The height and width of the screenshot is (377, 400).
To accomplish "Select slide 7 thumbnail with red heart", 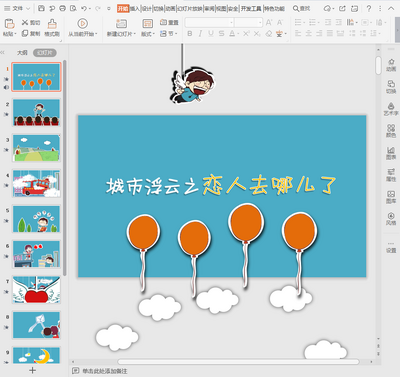I will point(37,289).
